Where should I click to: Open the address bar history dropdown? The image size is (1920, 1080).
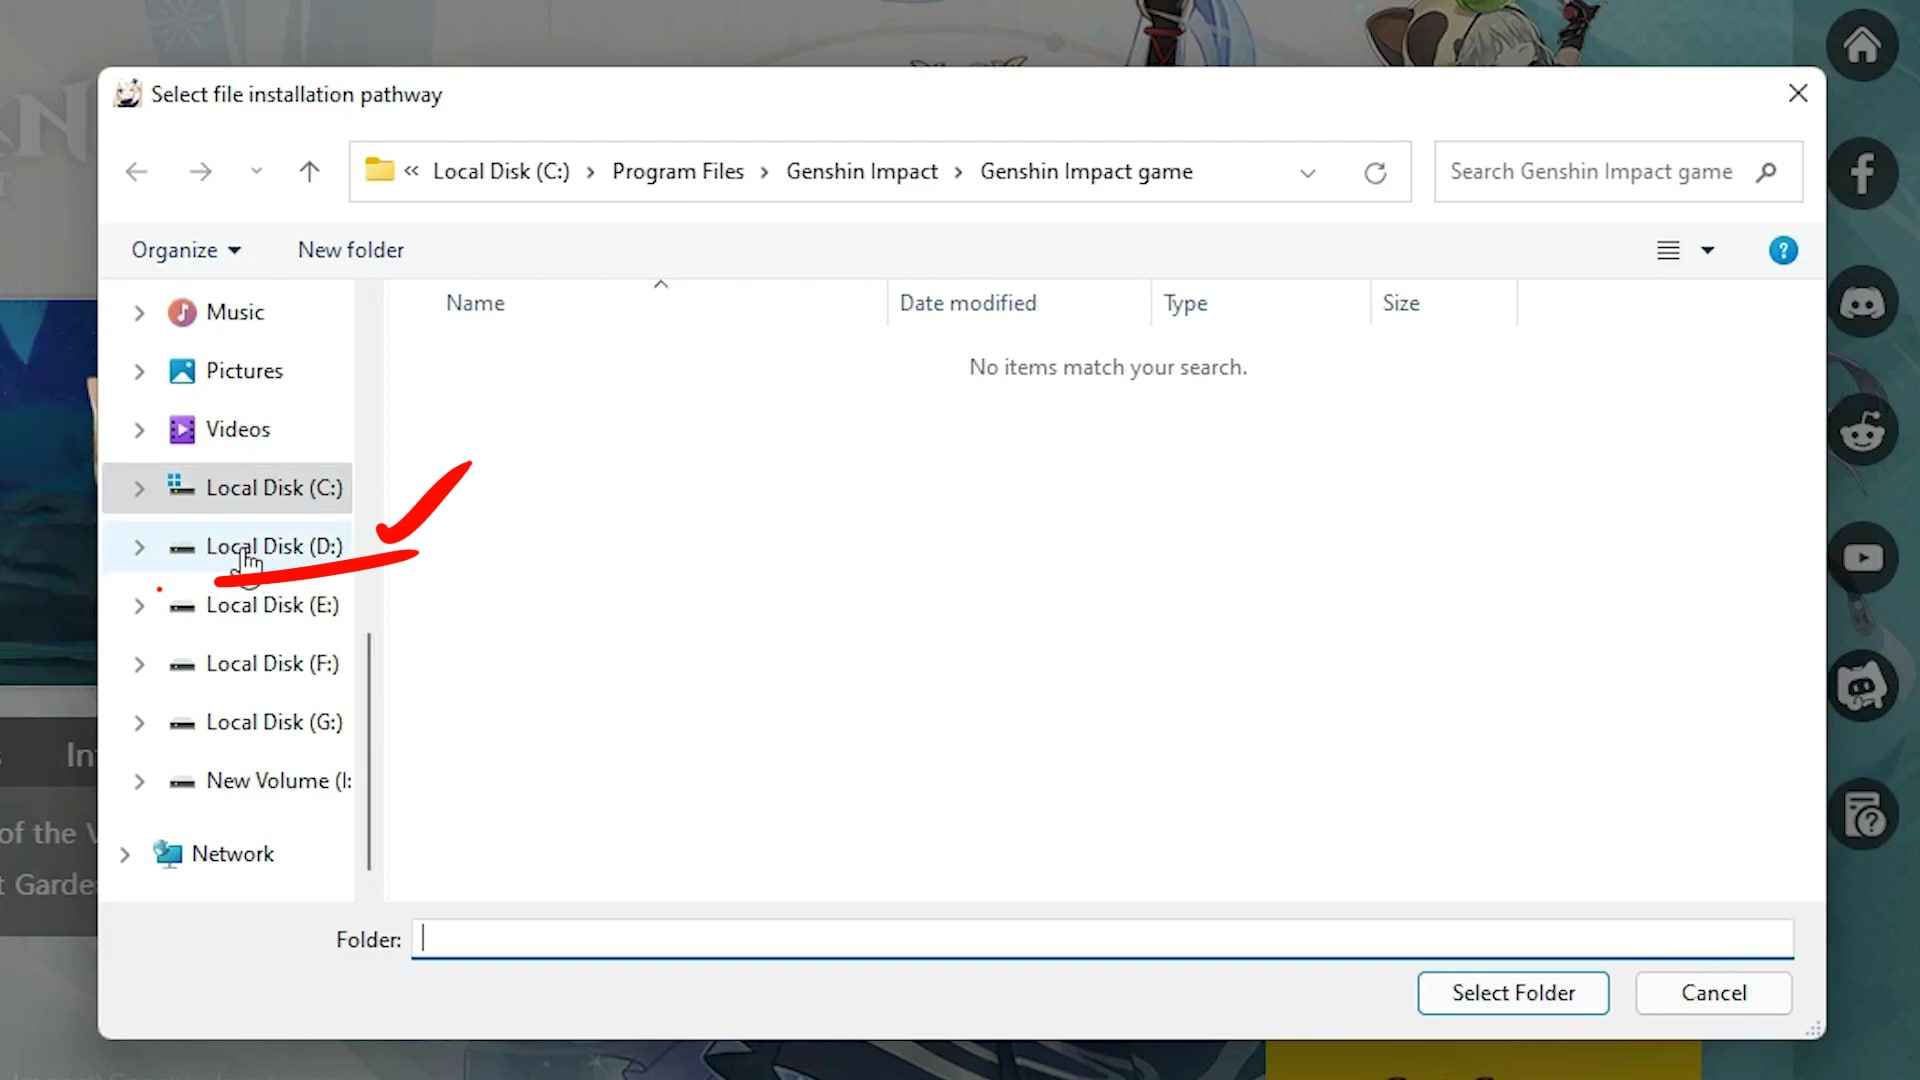1307,173
